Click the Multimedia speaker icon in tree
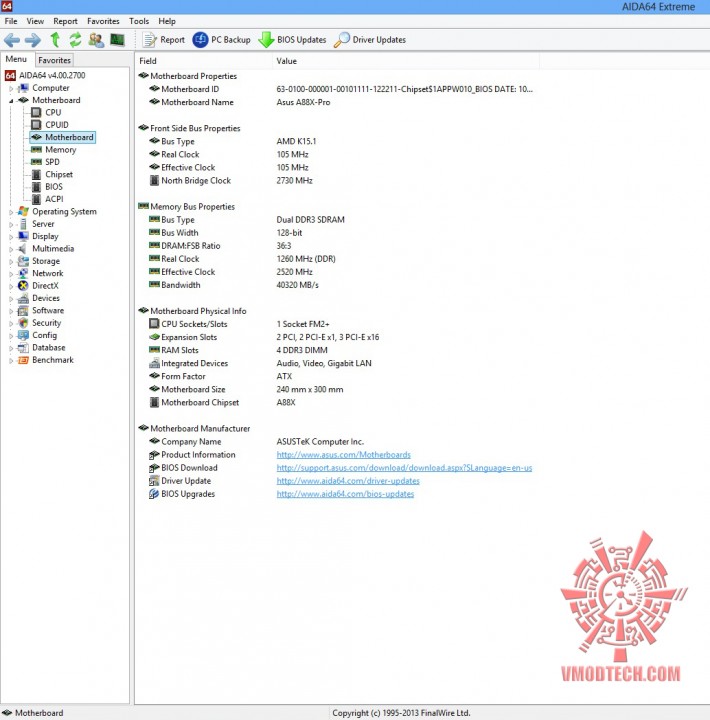The image size is (710, 720). (x=23, y=248)
